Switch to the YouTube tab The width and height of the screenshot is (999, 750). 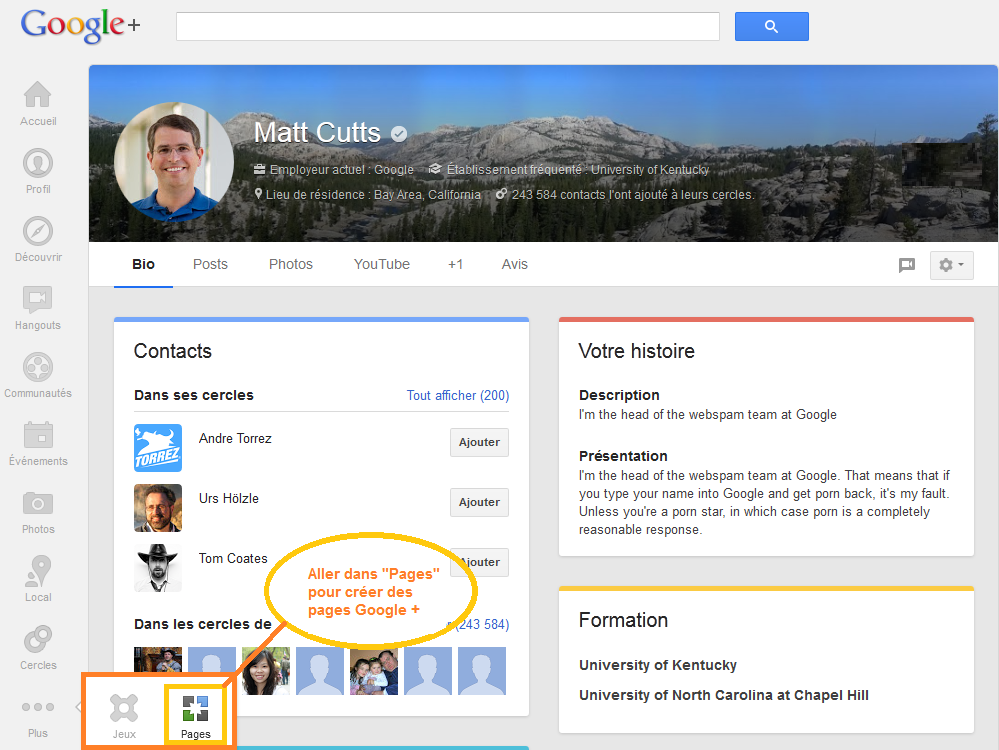(x=381, y=264)
